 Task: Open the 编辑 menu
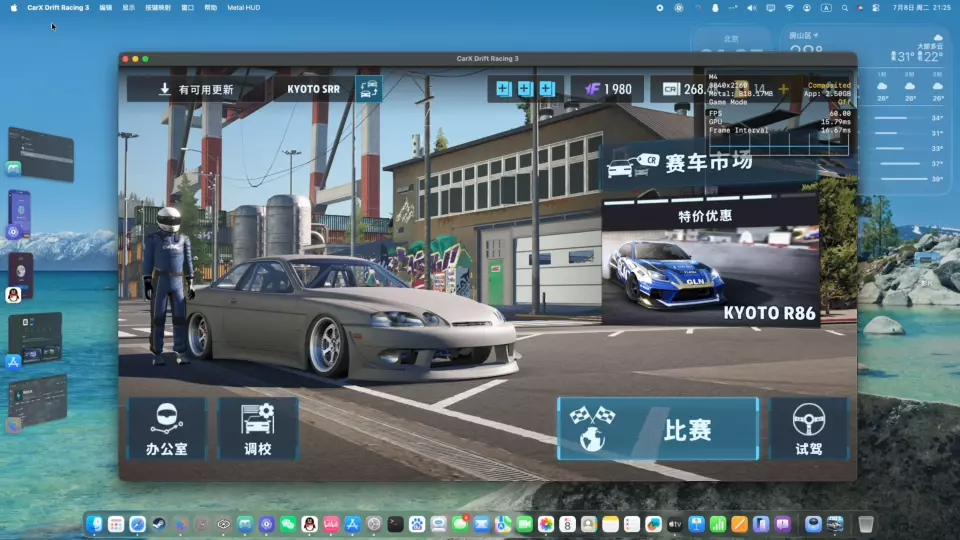coord(106,7)
